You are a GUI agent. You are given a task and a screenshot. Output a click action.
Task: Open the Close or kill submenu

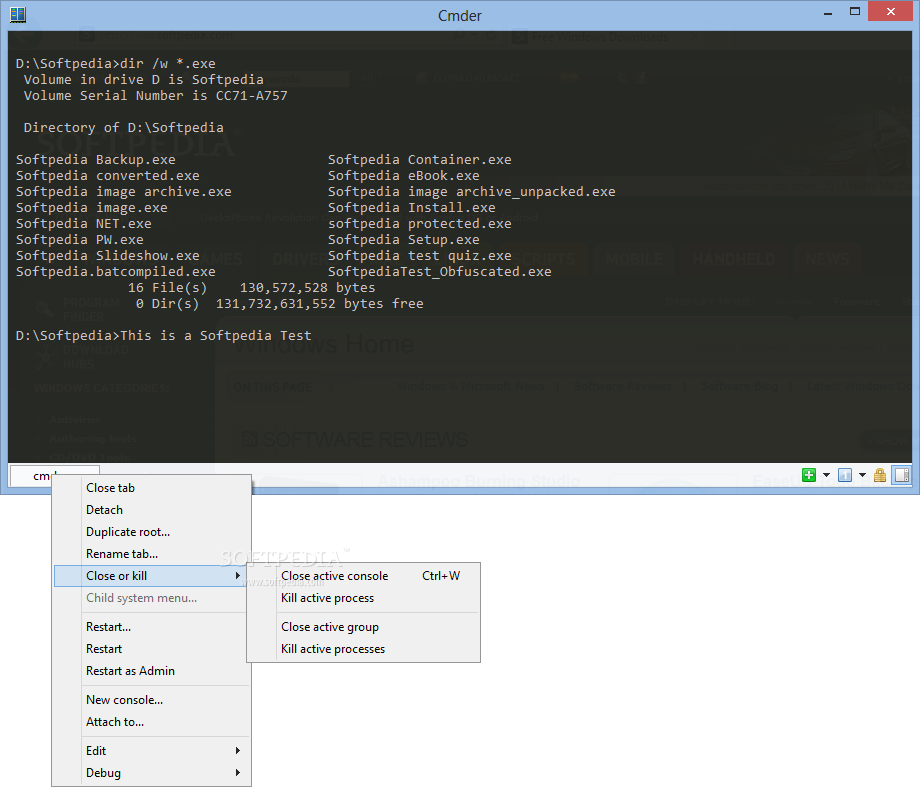(x=151, y=576)
